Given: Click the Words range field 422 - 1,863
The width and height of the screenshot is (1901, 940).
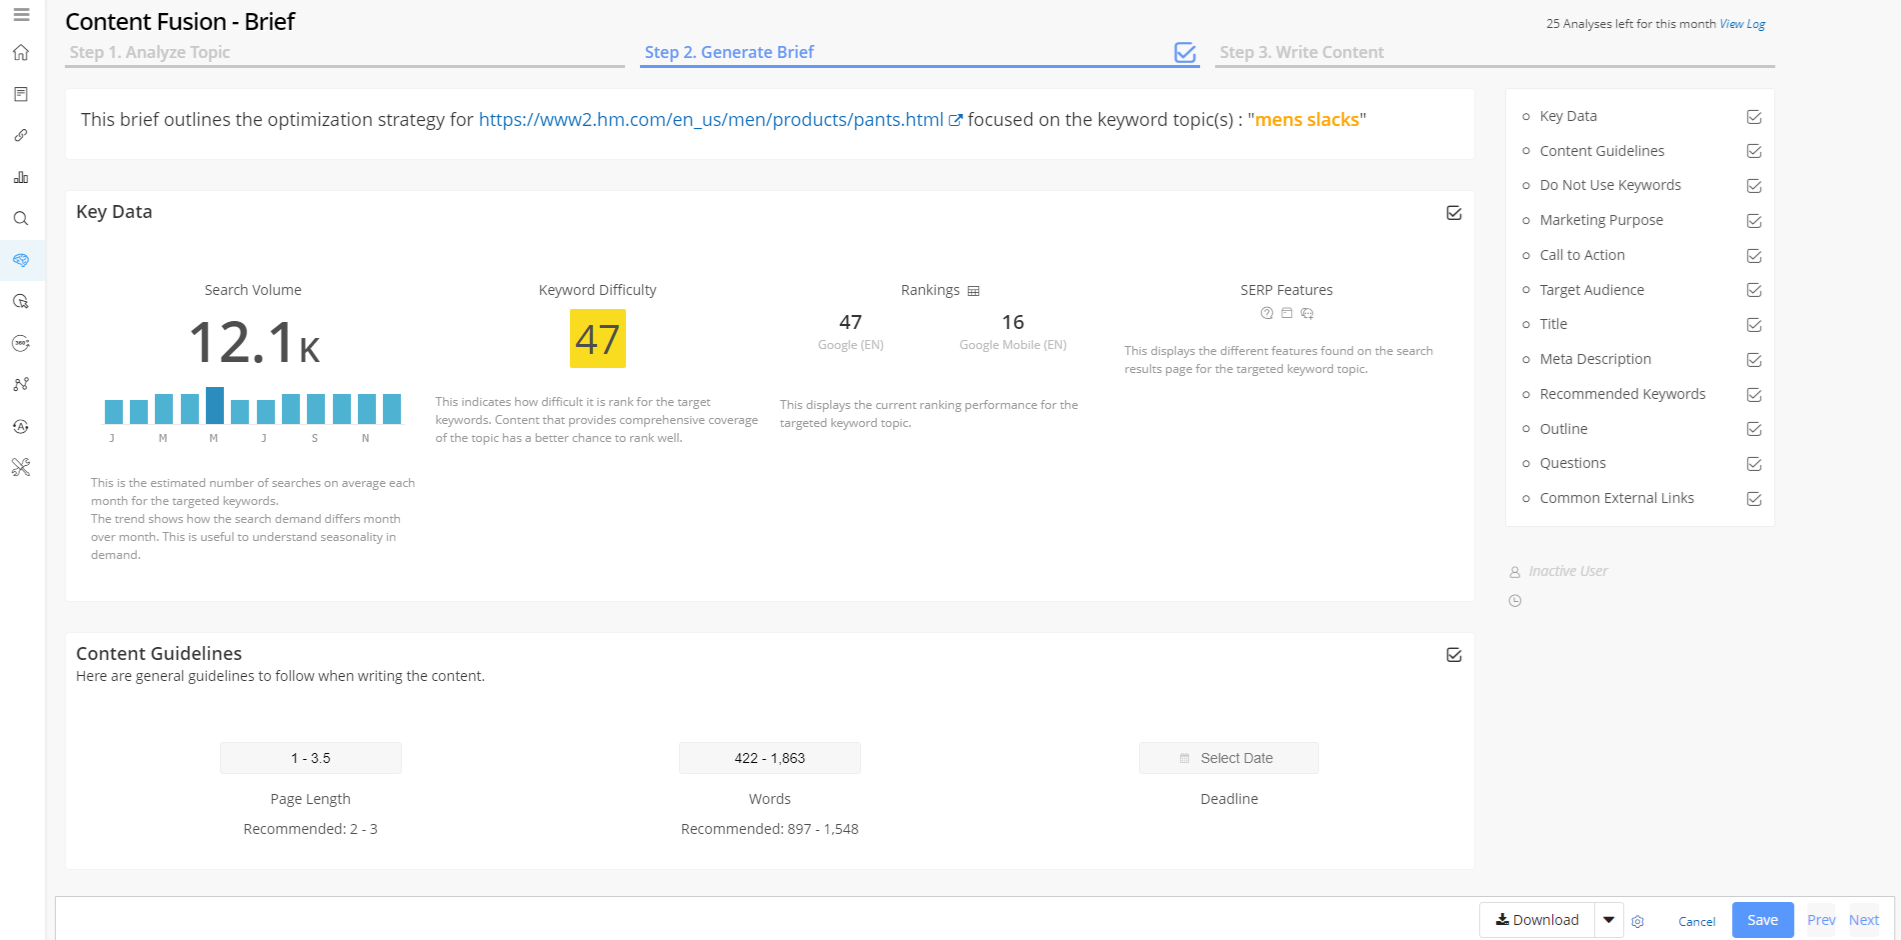Looking at the screenshot, I should (x=769, y=758).
